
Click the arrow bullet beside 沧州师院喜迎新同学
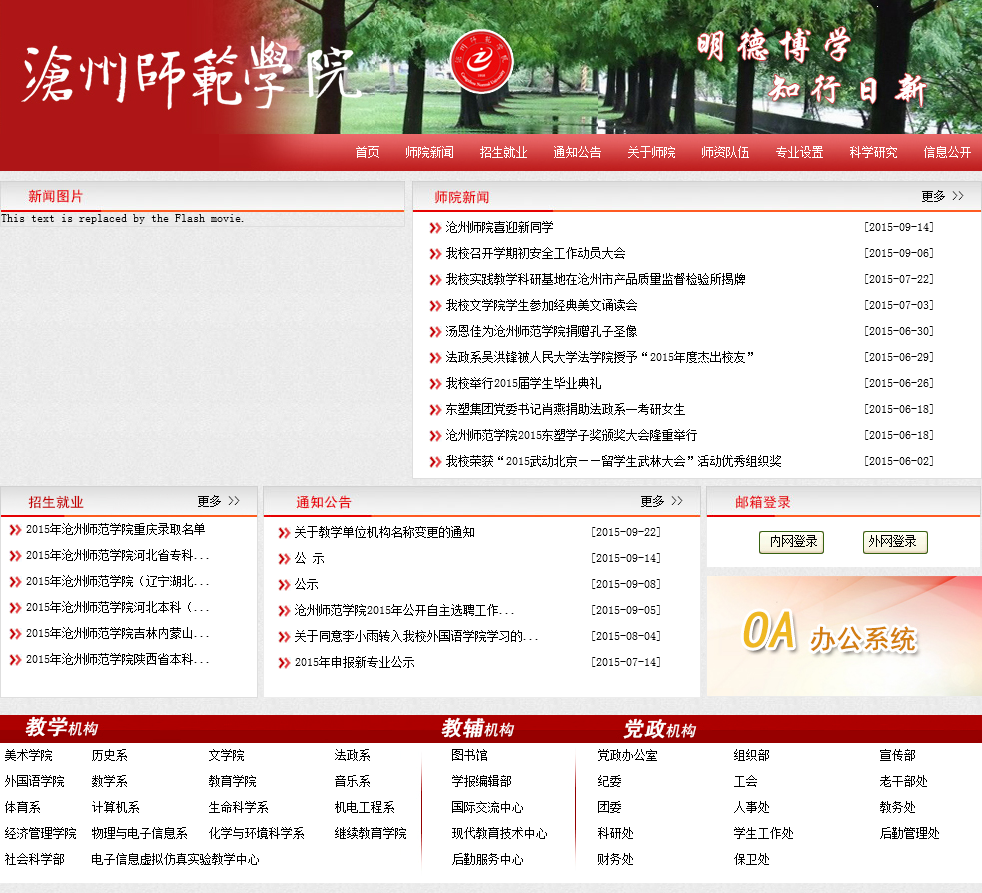coord(435,228)
